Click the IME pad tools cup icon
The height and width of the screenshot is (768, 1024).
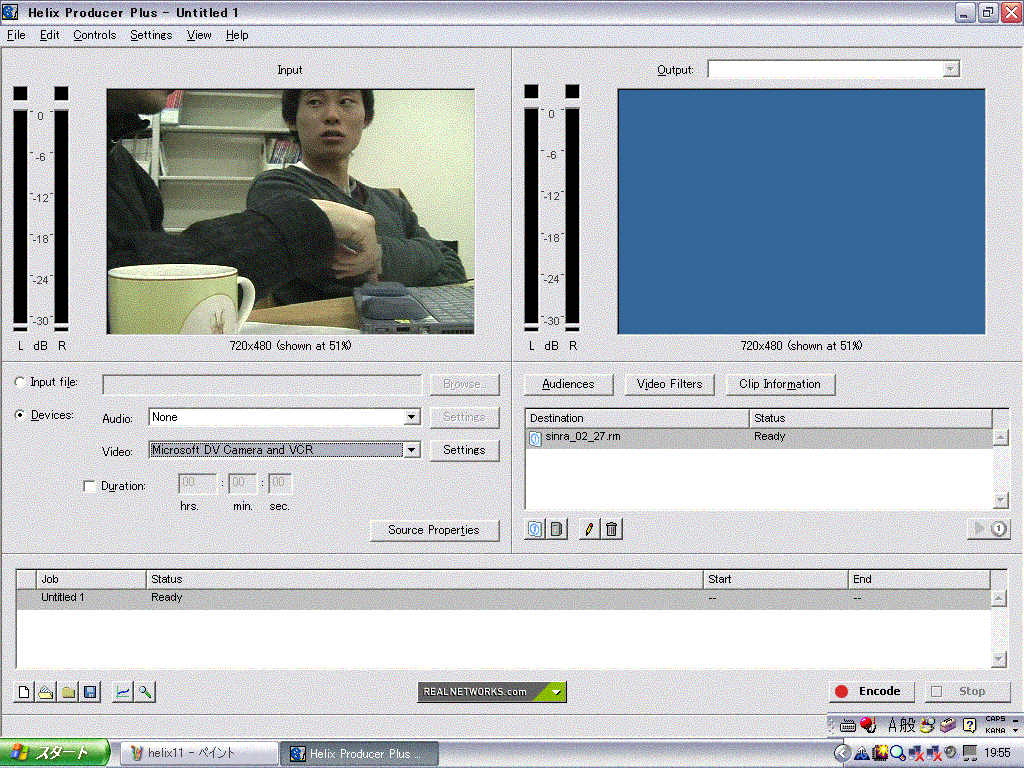tap(927, 725)
